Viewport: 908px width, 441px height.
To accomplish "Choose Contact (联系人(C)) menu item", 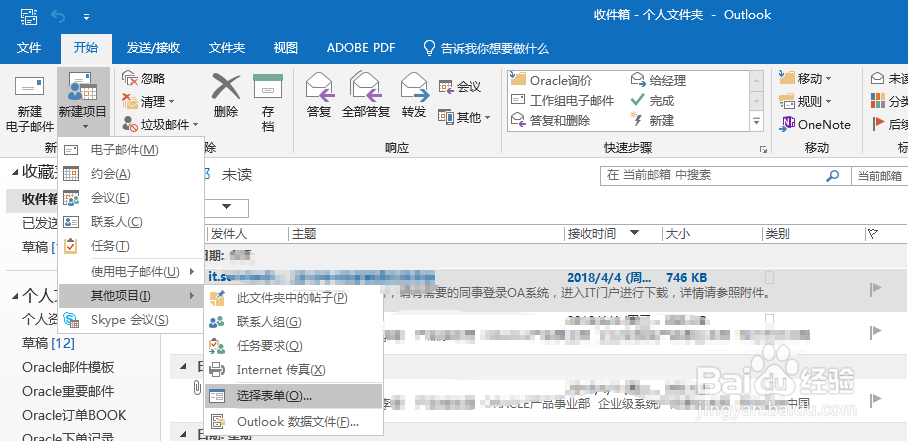I will 131,222.
